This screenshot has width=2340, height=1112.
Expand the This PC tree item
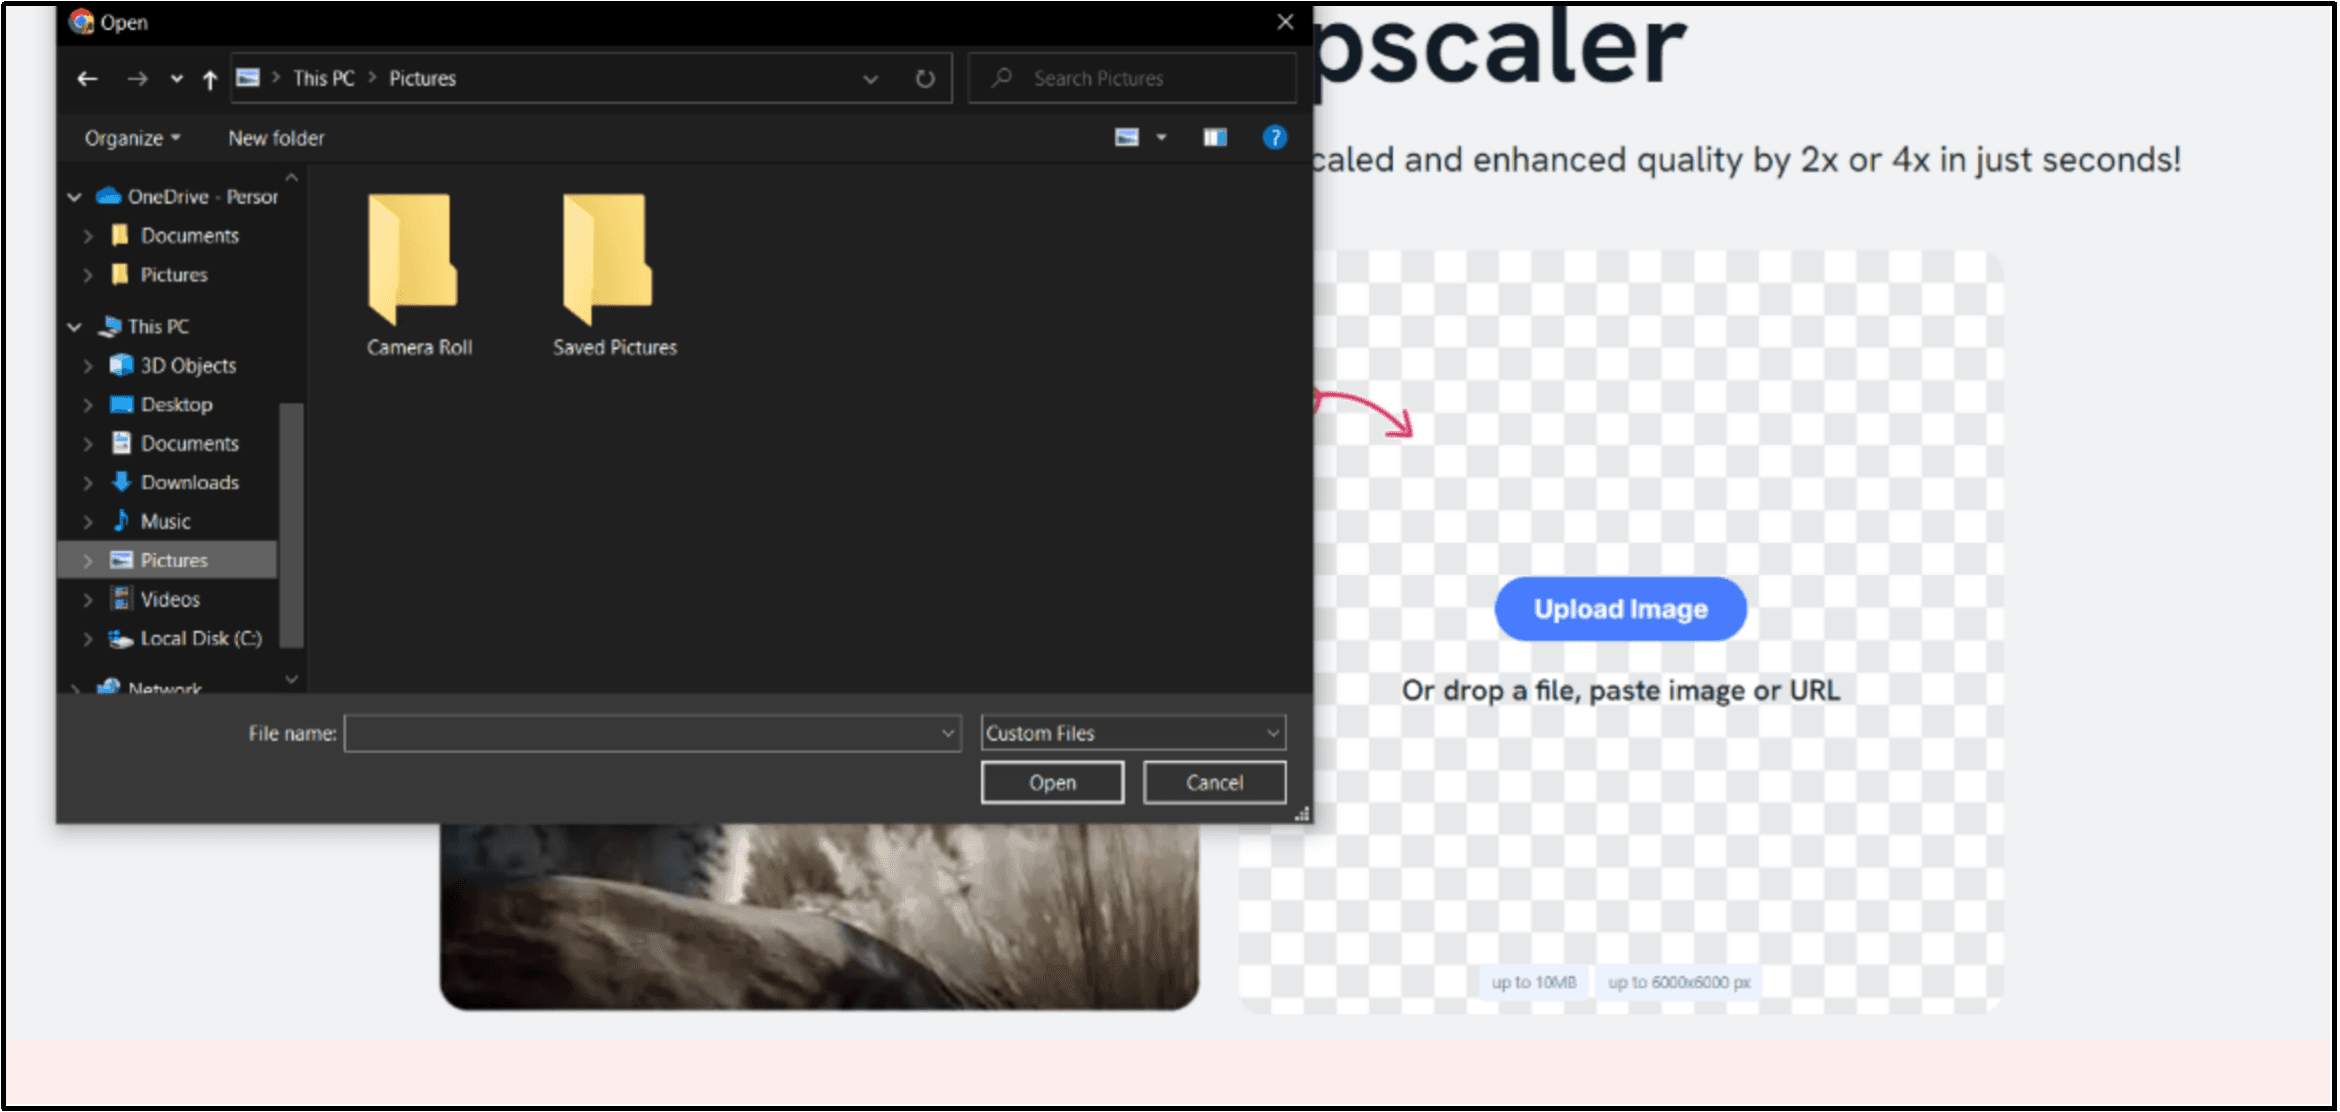(x=75, y=325)
